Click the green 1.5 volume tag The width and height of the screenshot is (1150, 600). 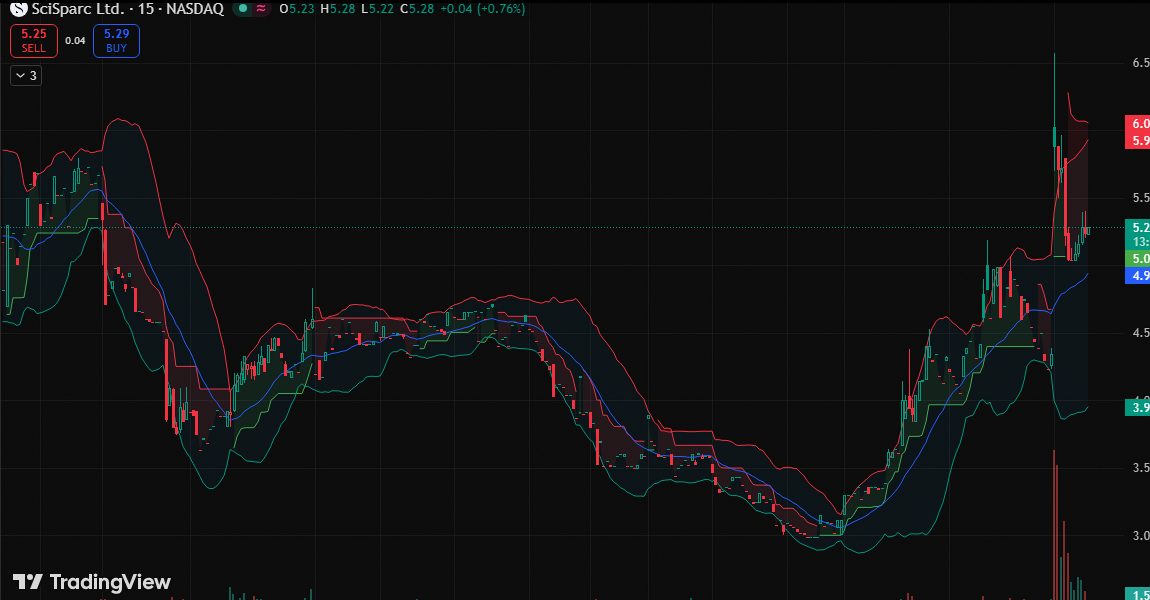click(1138, 594)
